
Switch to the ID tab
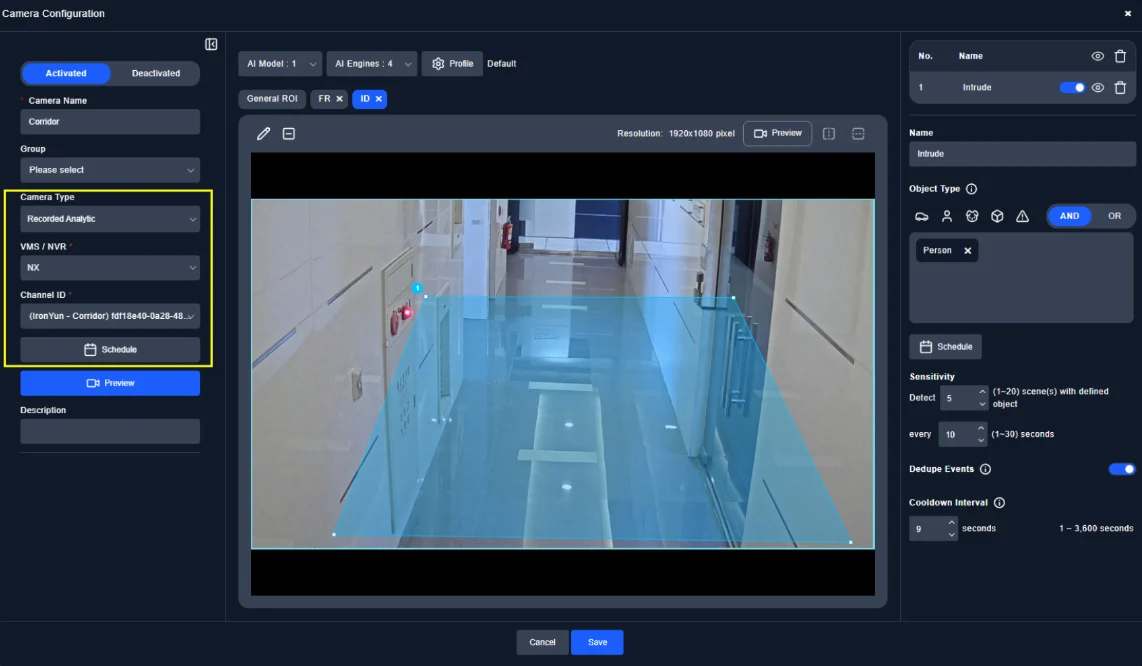(364, 99)
